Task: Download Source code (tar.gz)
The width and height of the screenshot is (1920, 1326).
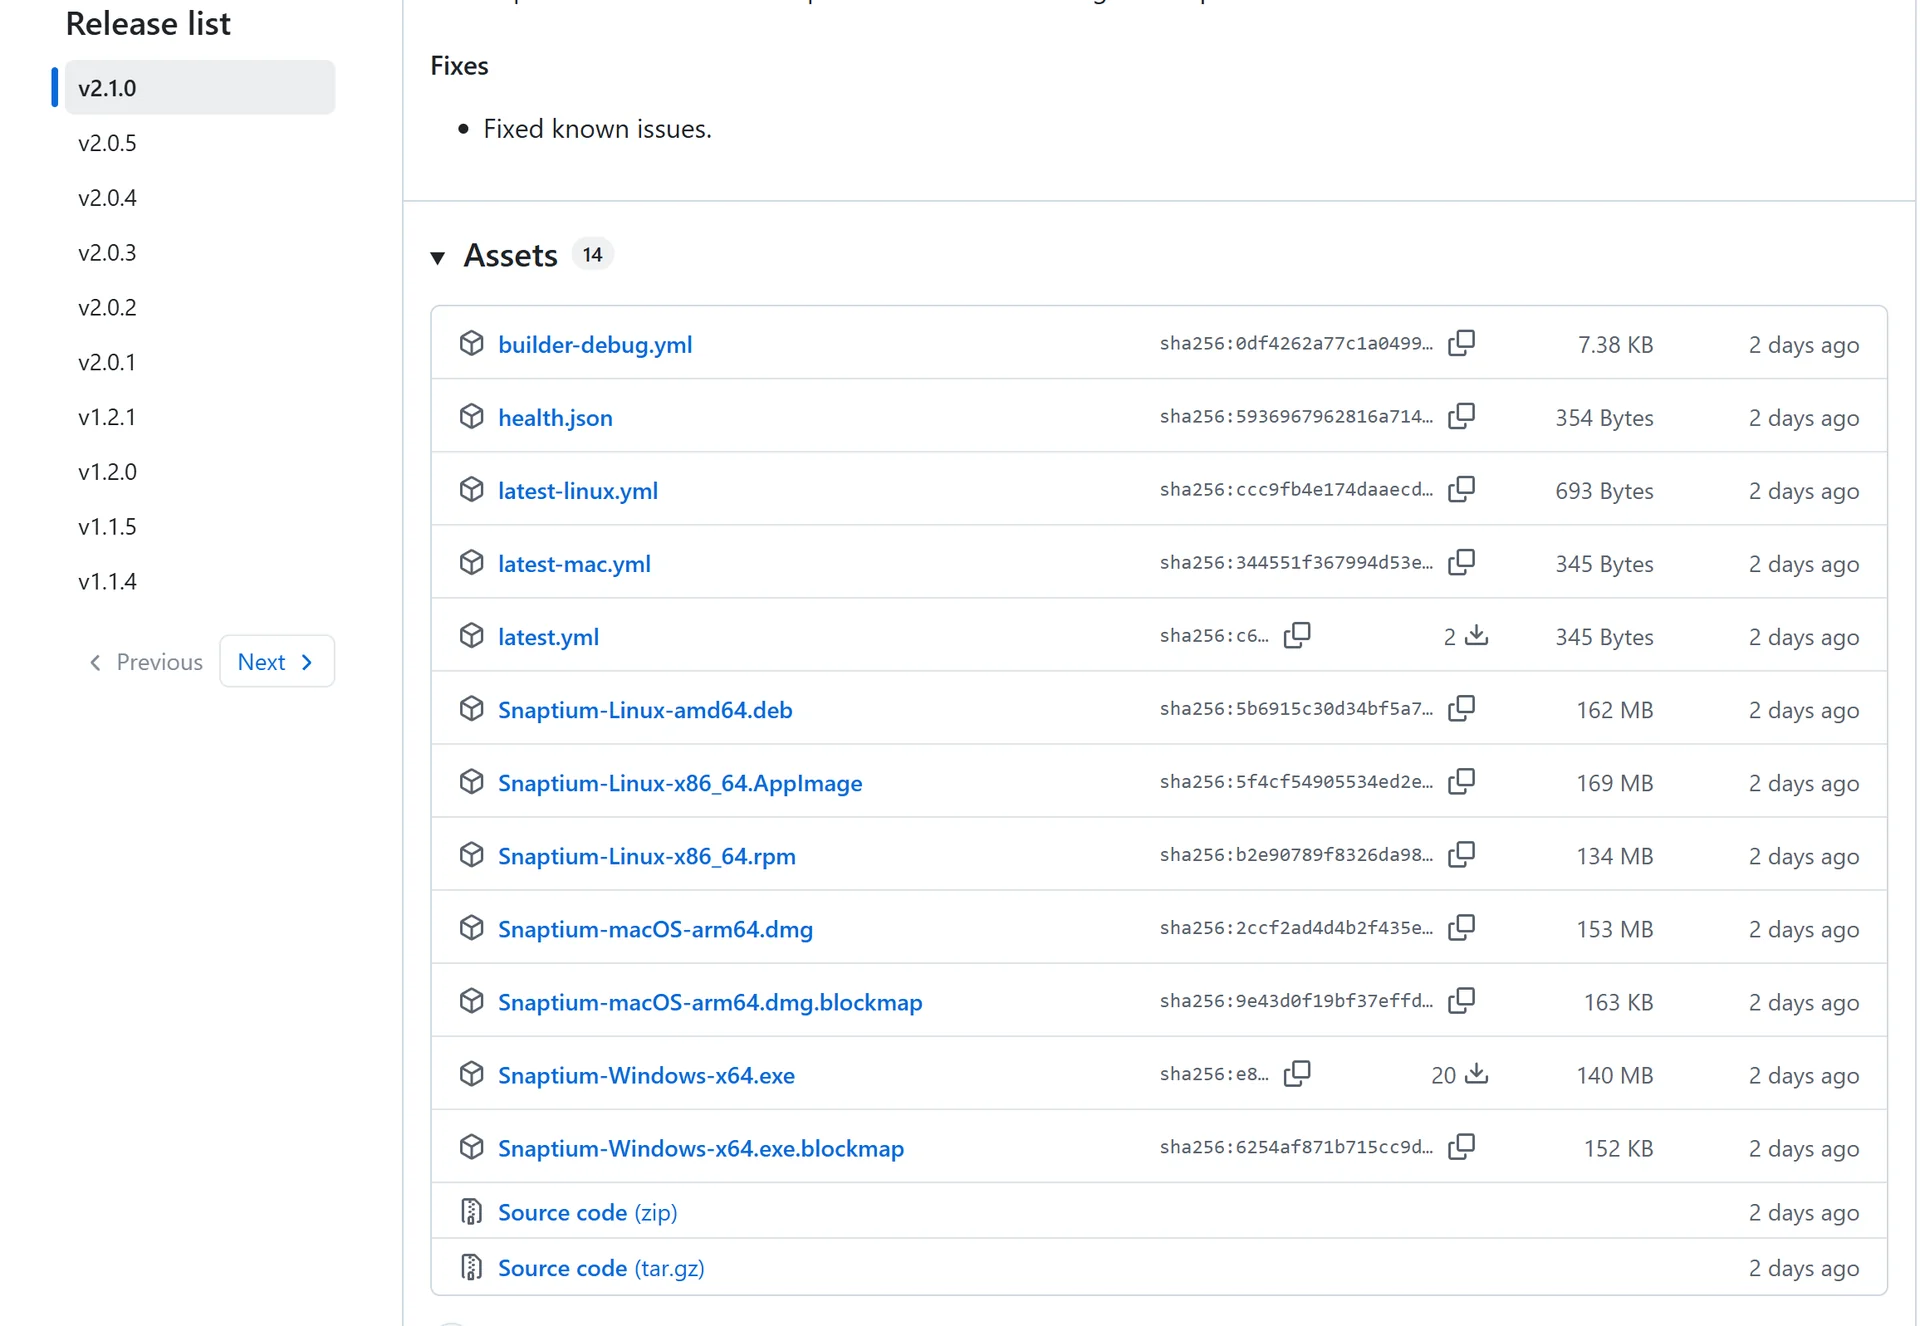Action: 601,1267
